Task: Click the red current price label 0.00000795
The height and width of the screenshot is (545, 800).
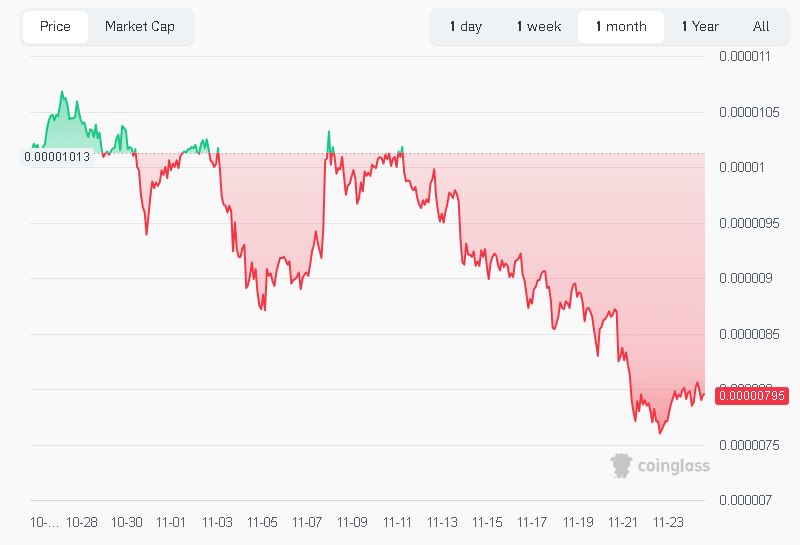Action: [746, 396]
